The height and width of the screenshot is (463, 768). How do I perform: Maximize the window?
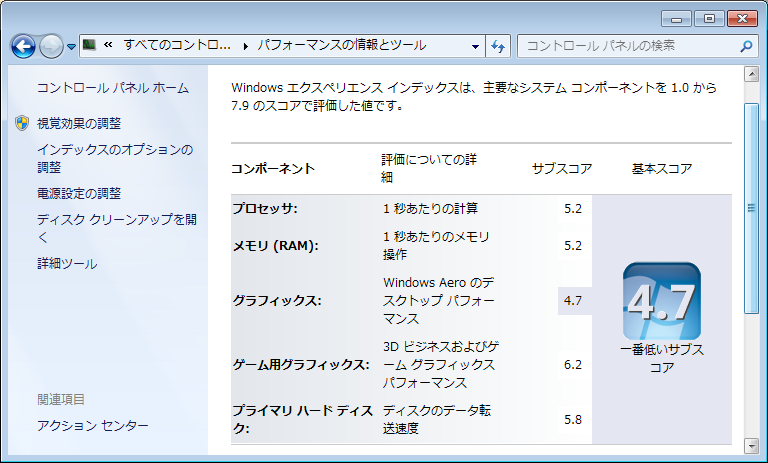point(709,19)
